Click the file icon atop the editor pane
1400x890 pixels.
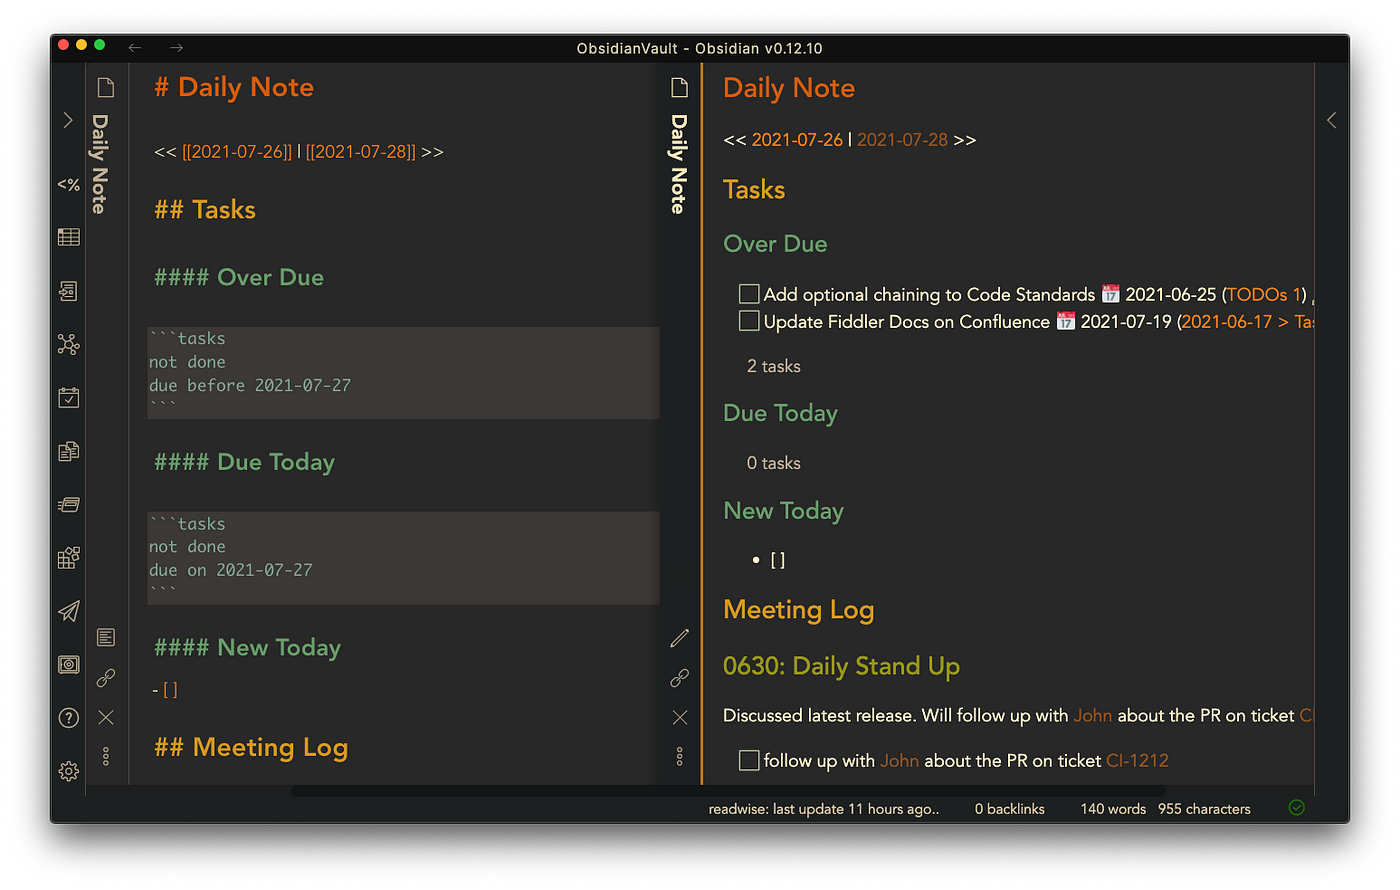(x=106, y=88)
